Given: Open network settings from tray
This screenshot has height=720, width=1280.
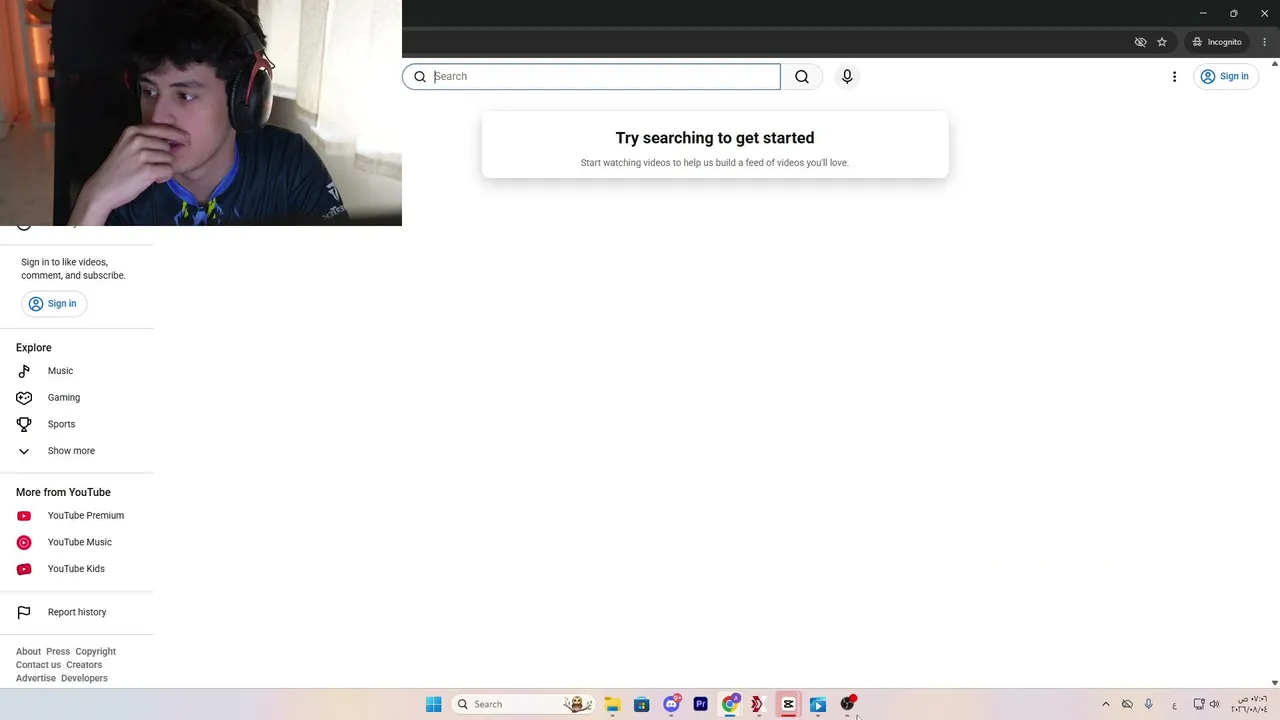Looking at the screenshot, I should point(1199,704).
